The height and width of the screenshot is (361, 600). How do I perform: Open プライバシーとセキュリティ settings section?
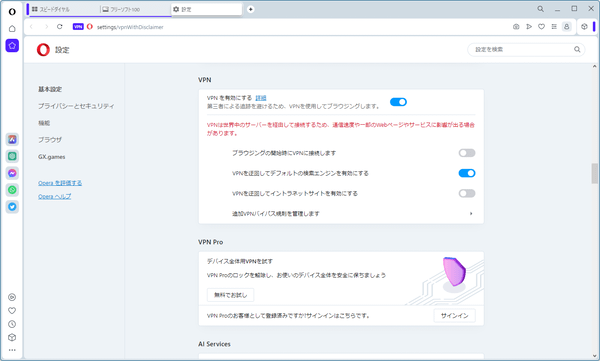[76, 106]
